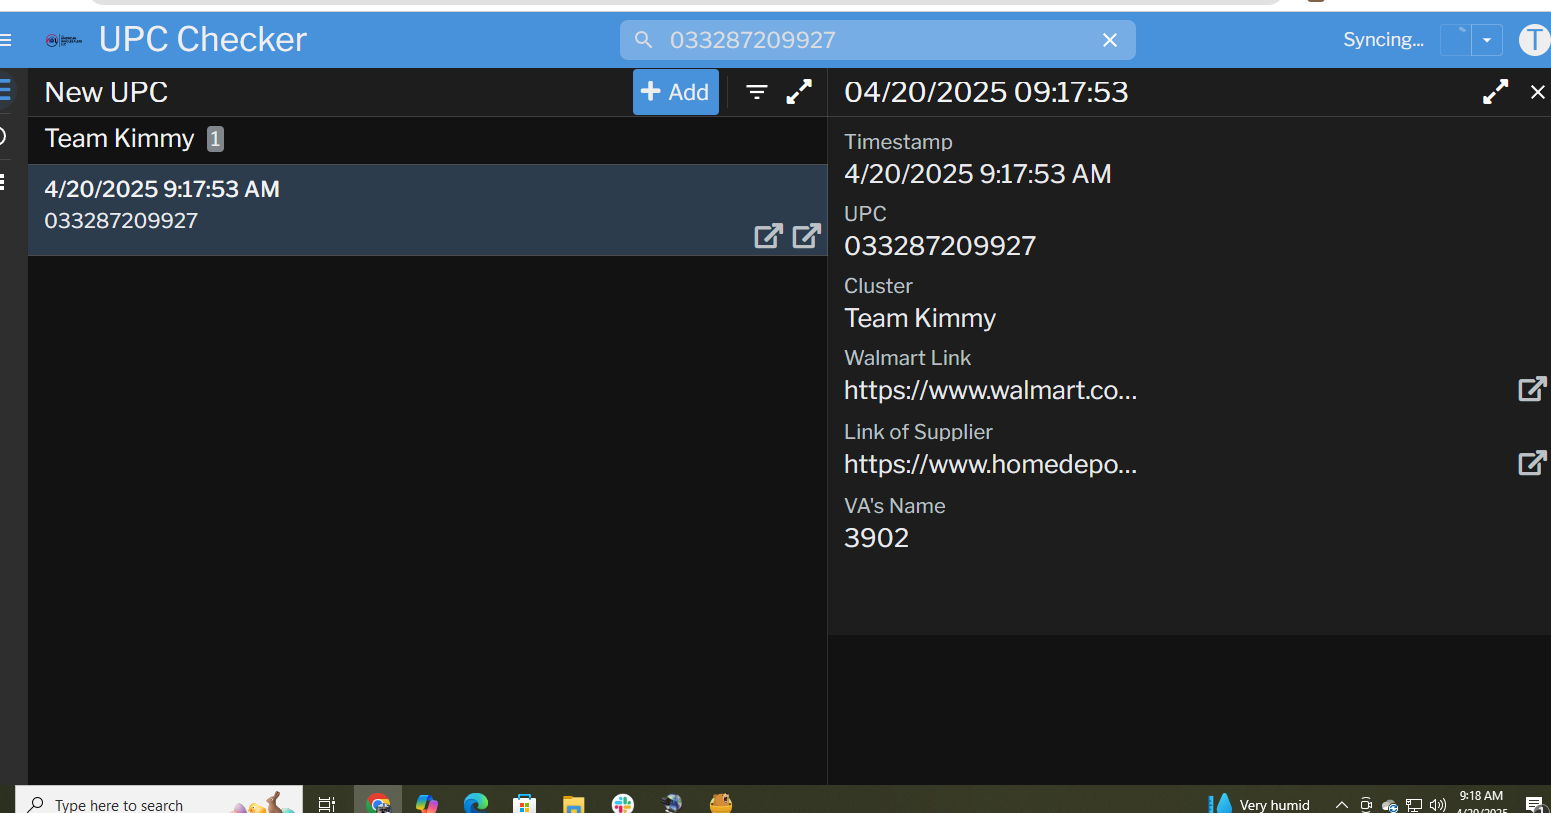Expand the New UPC list to fullscreen

pos(799,92)
